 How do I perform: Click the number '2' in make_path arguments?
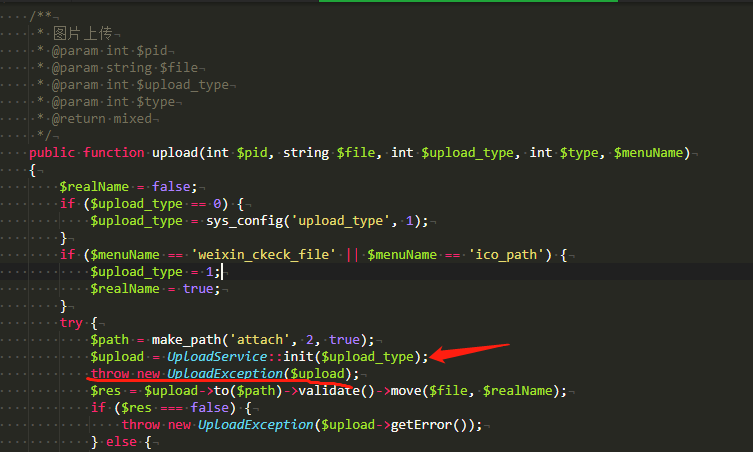[310, 340]
